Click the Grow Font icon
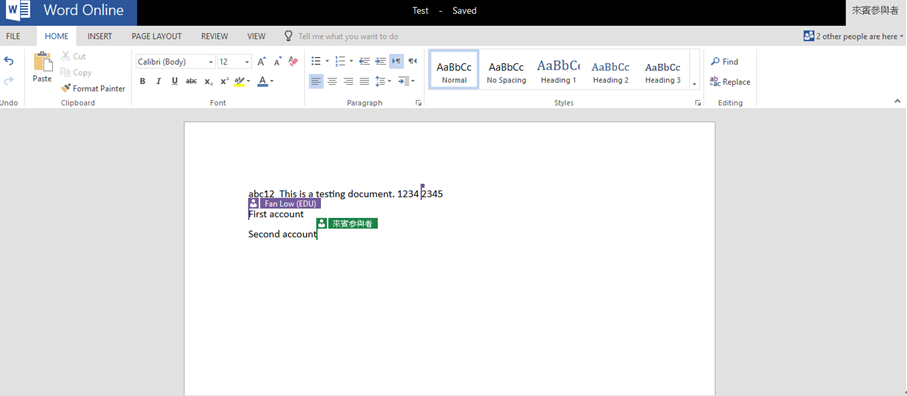Image resolution: width=907 pixels, height=396 pixels. click(261, 61)
